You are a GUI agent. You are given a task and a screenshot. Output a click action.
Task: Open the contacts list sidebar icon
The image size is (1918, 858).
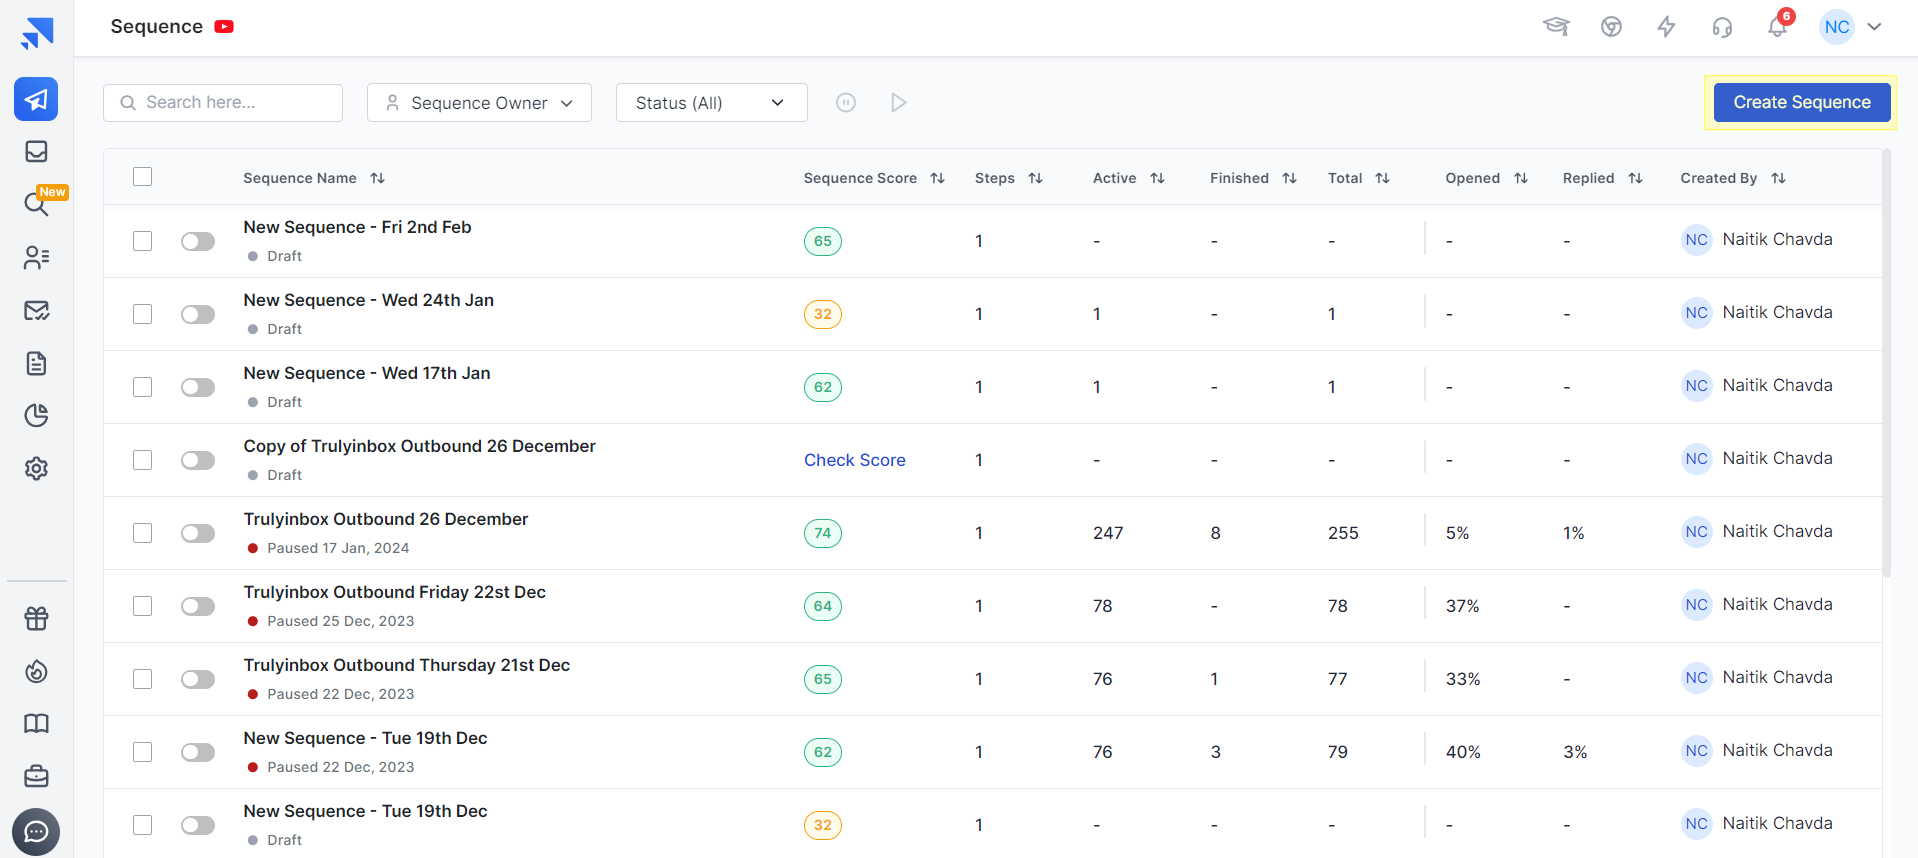pos(36,258)
